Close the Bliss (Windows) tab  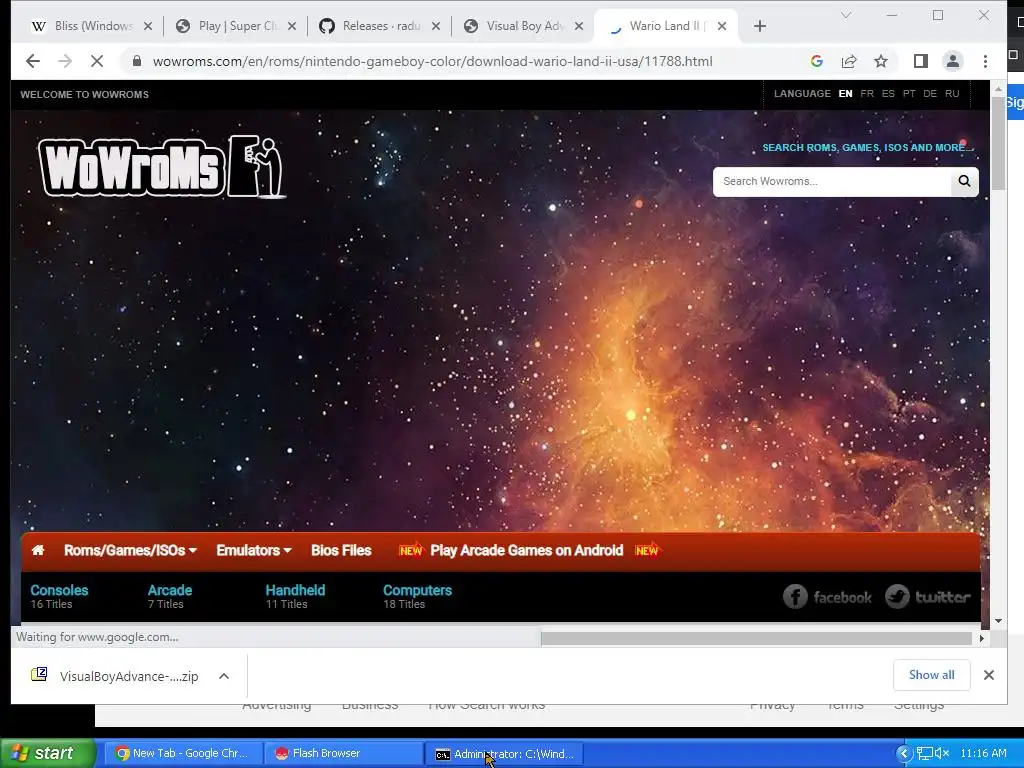(148, 26)
